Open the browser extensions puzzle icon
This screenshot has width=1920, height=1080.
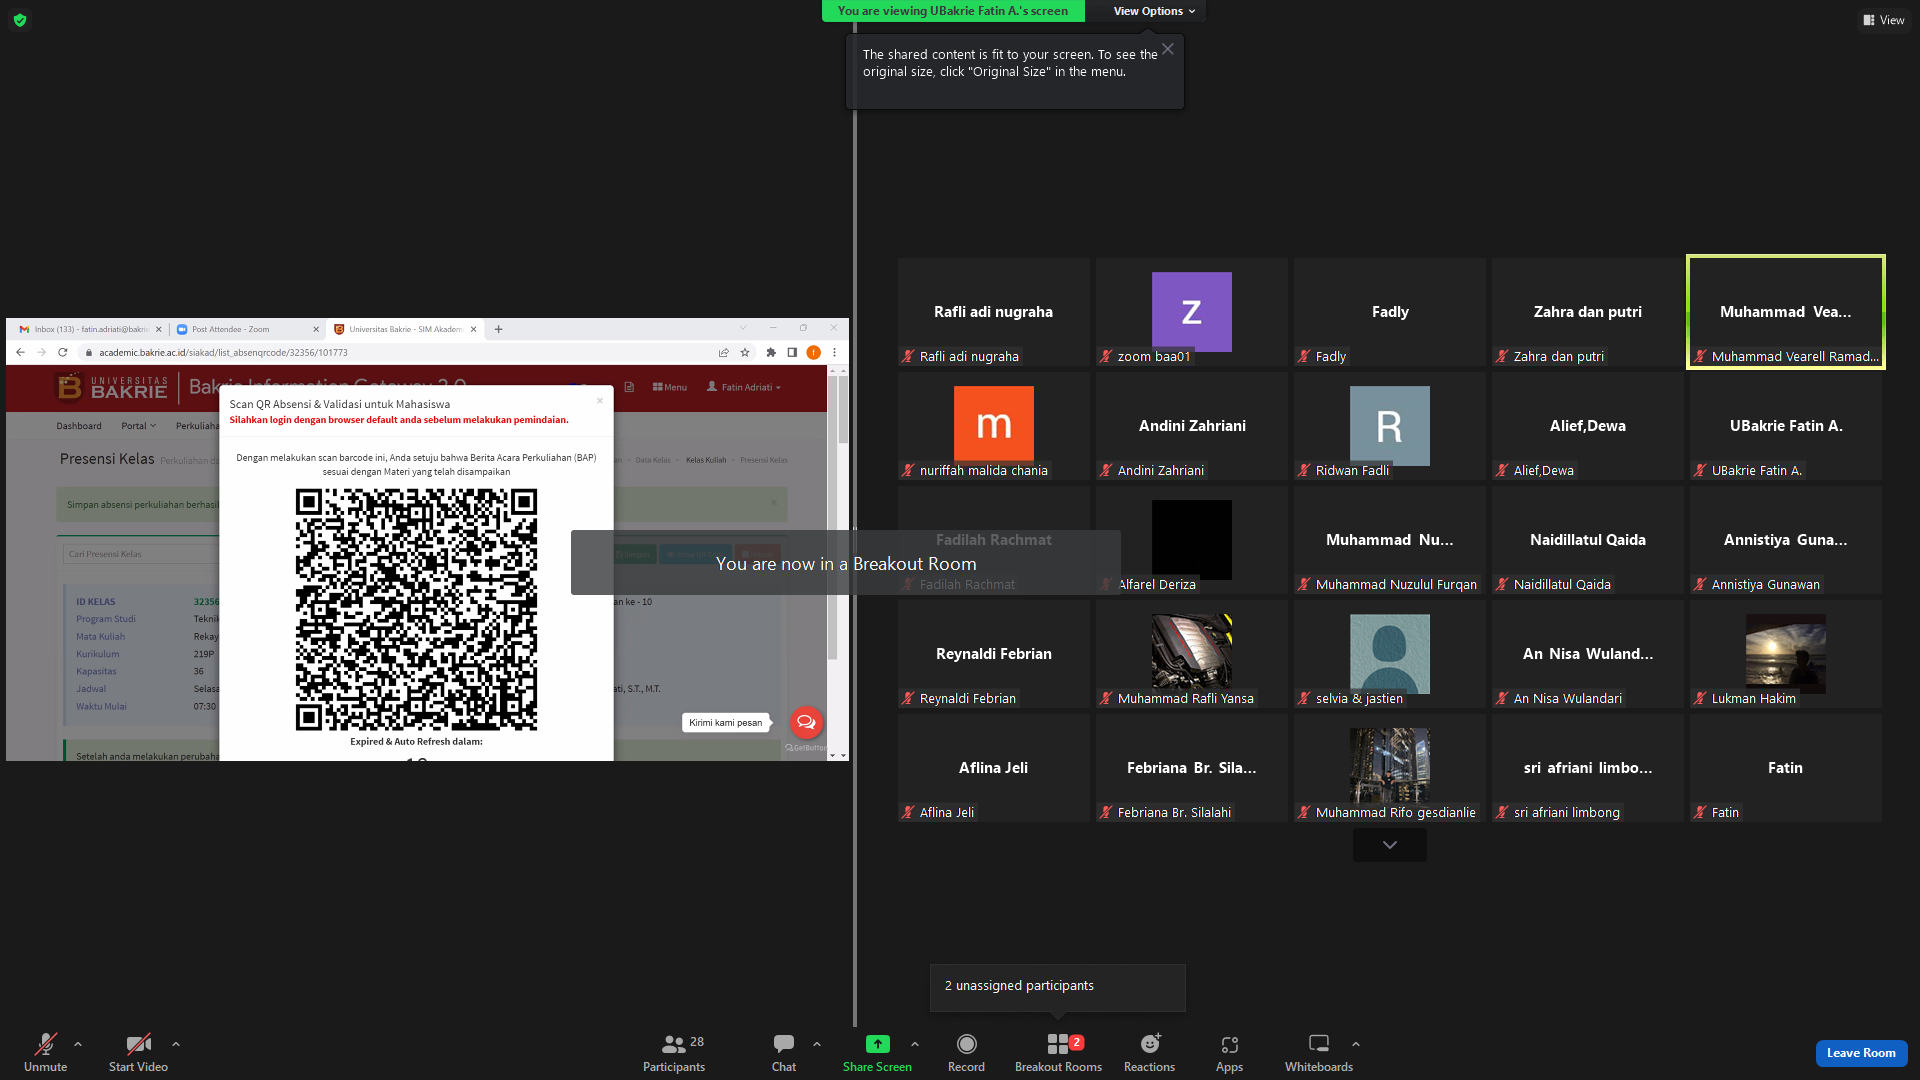point(771,352)
